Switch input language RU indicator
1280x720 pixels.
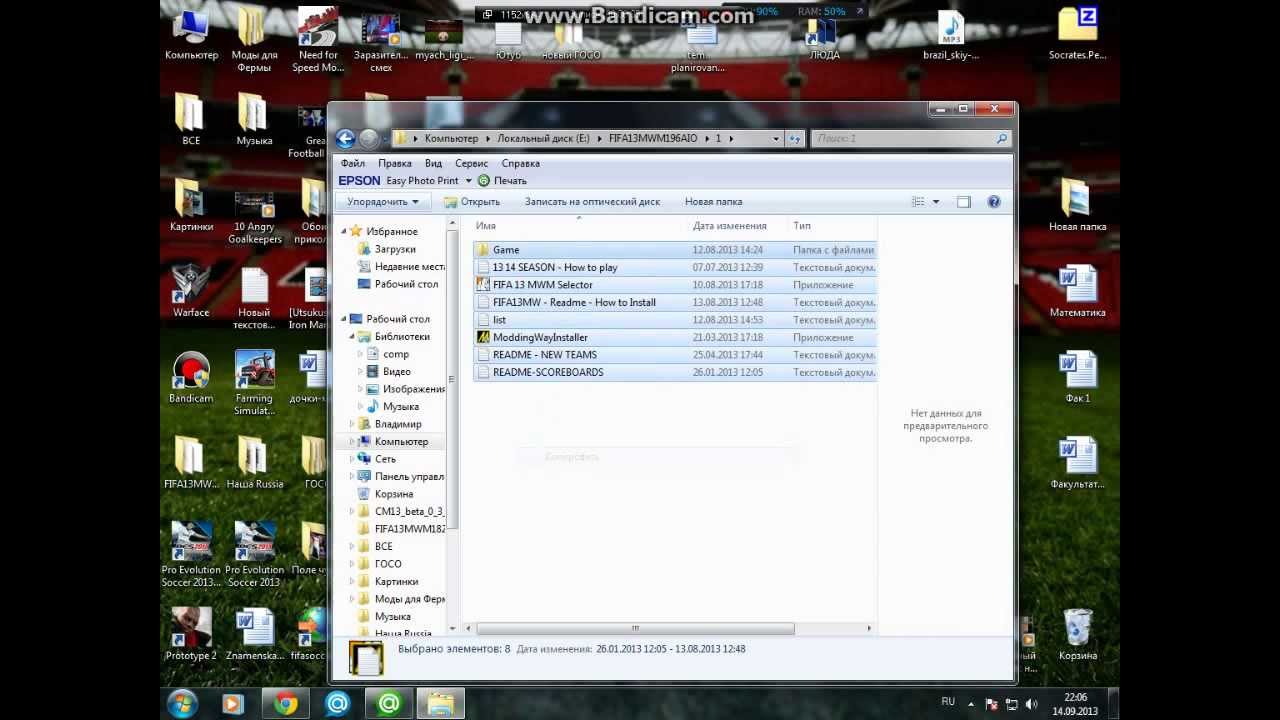coord(948,701)
